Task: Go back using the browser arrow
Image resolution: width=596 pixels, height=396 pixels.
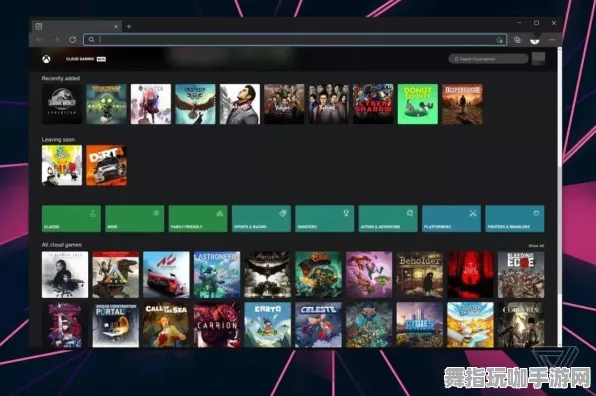Action: (40, 40)
